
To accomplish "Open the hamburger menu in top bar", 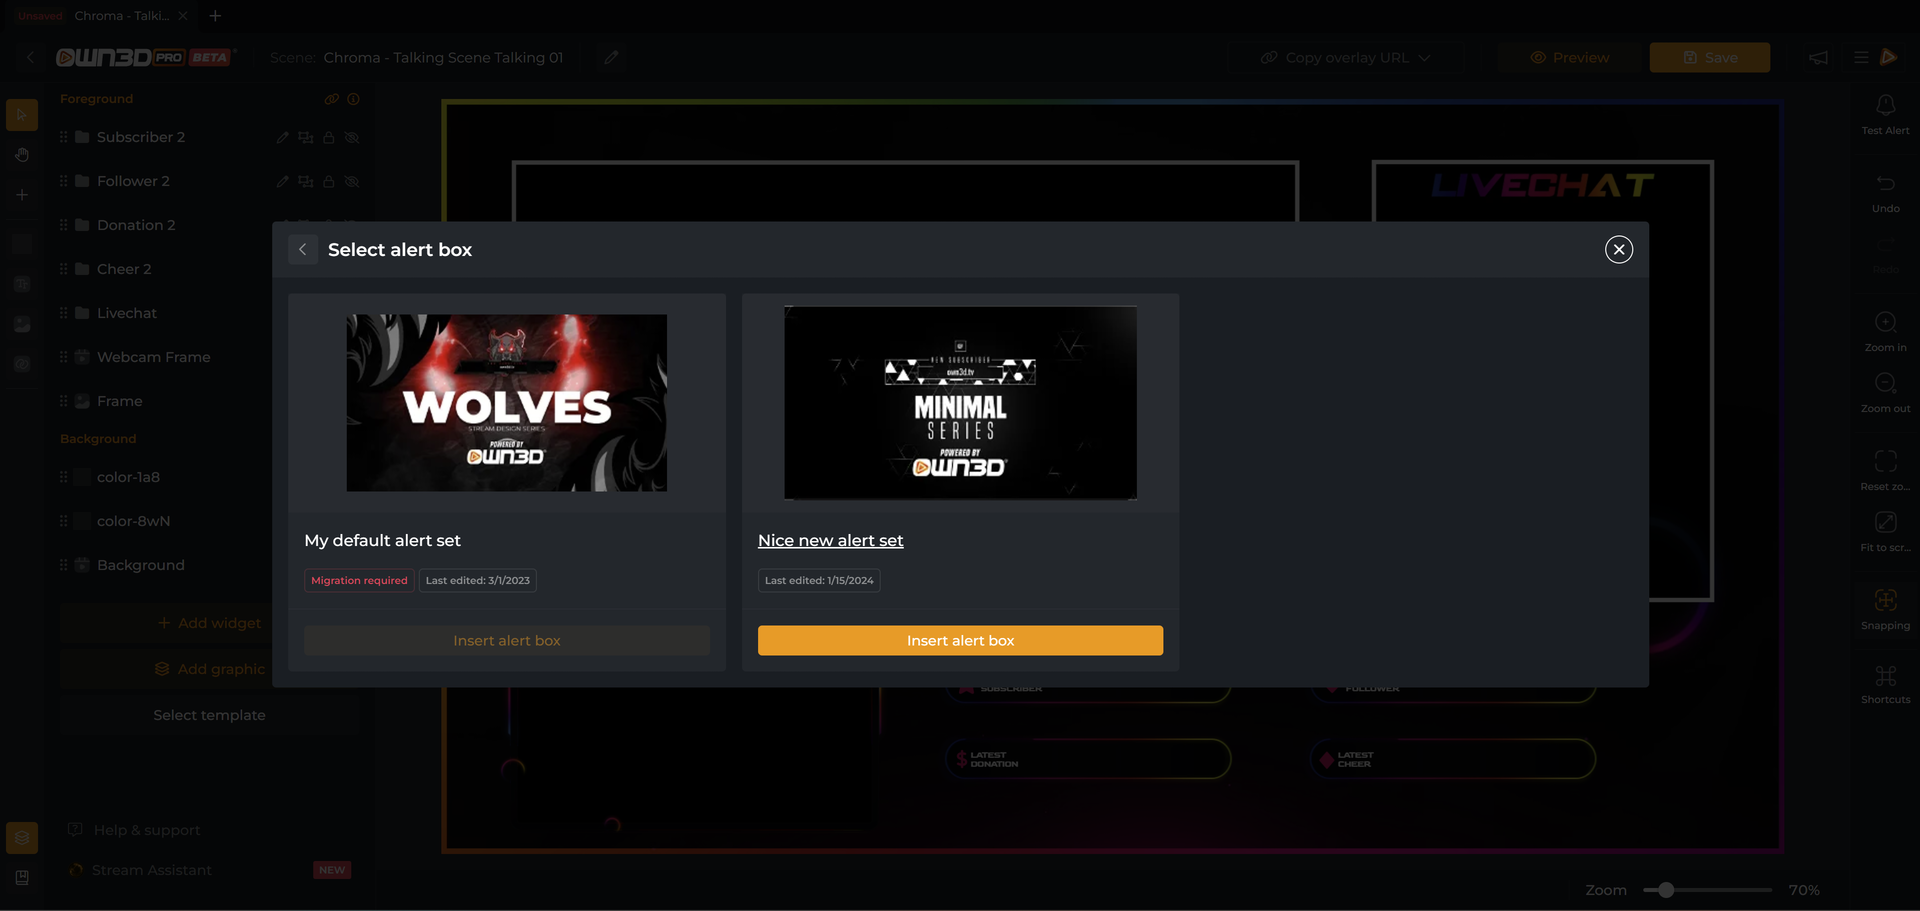I will (x=1861, y=58).
